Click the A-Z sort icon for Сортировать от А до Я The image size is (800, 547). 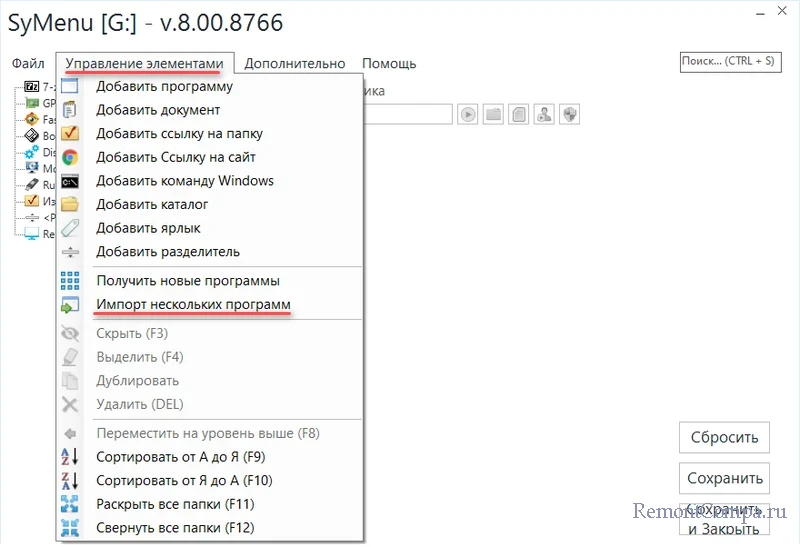pos(70,457)
